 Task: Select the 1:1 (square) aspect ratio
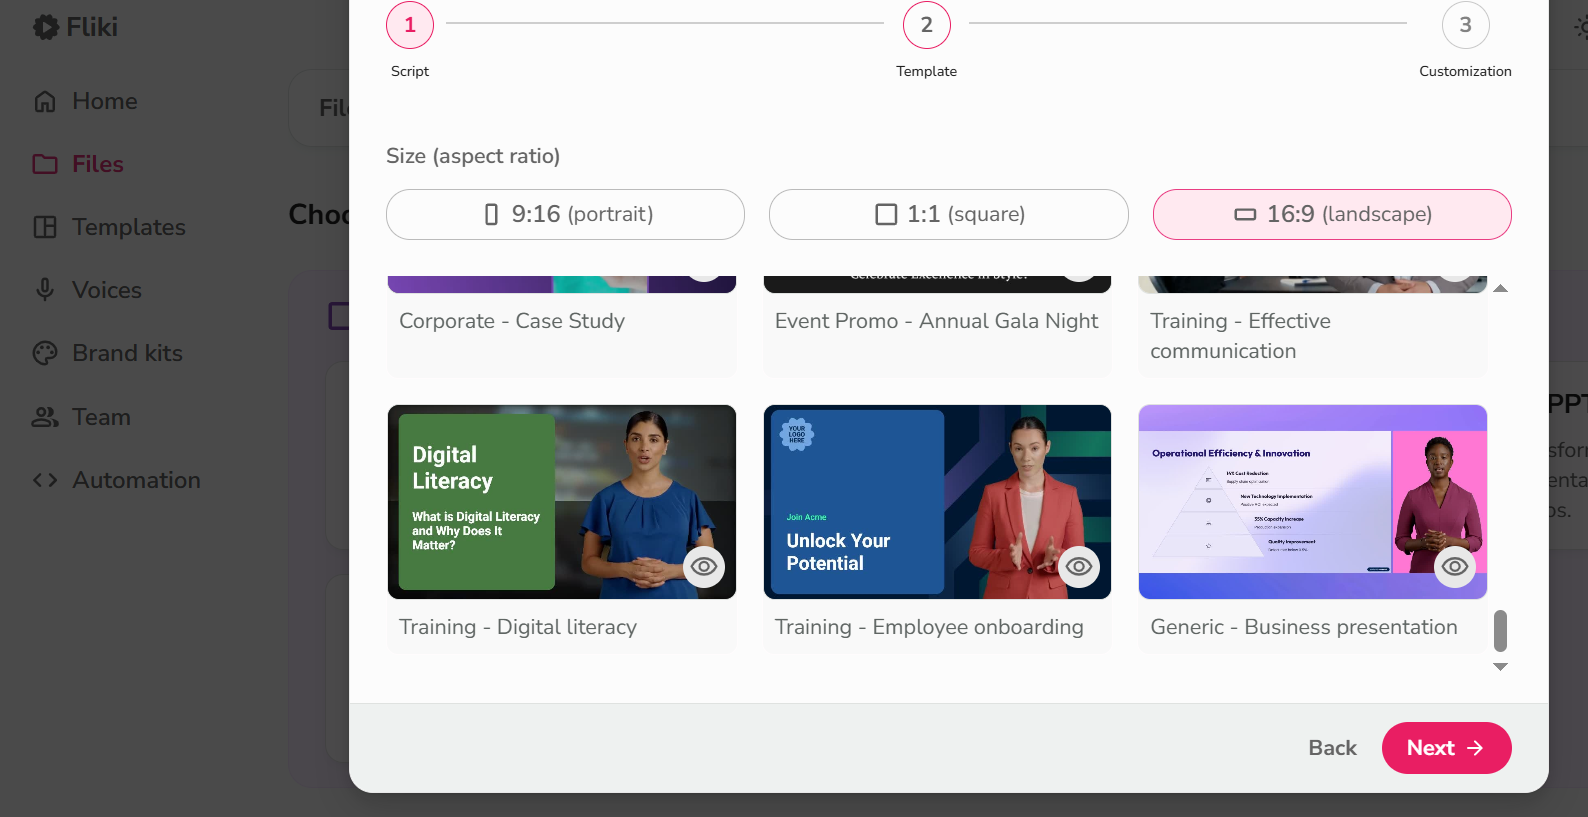coord(949,214)
